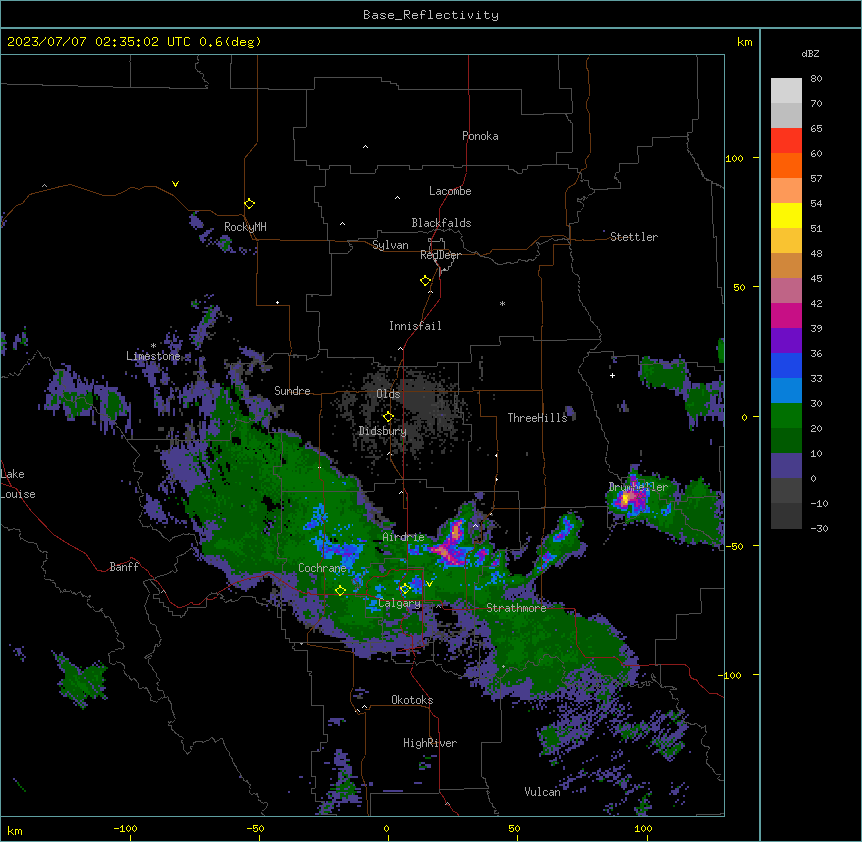Screen dimensions: 862x842
Task: Click the -100 tick label on the bottom axis
Action: [125, 828]
